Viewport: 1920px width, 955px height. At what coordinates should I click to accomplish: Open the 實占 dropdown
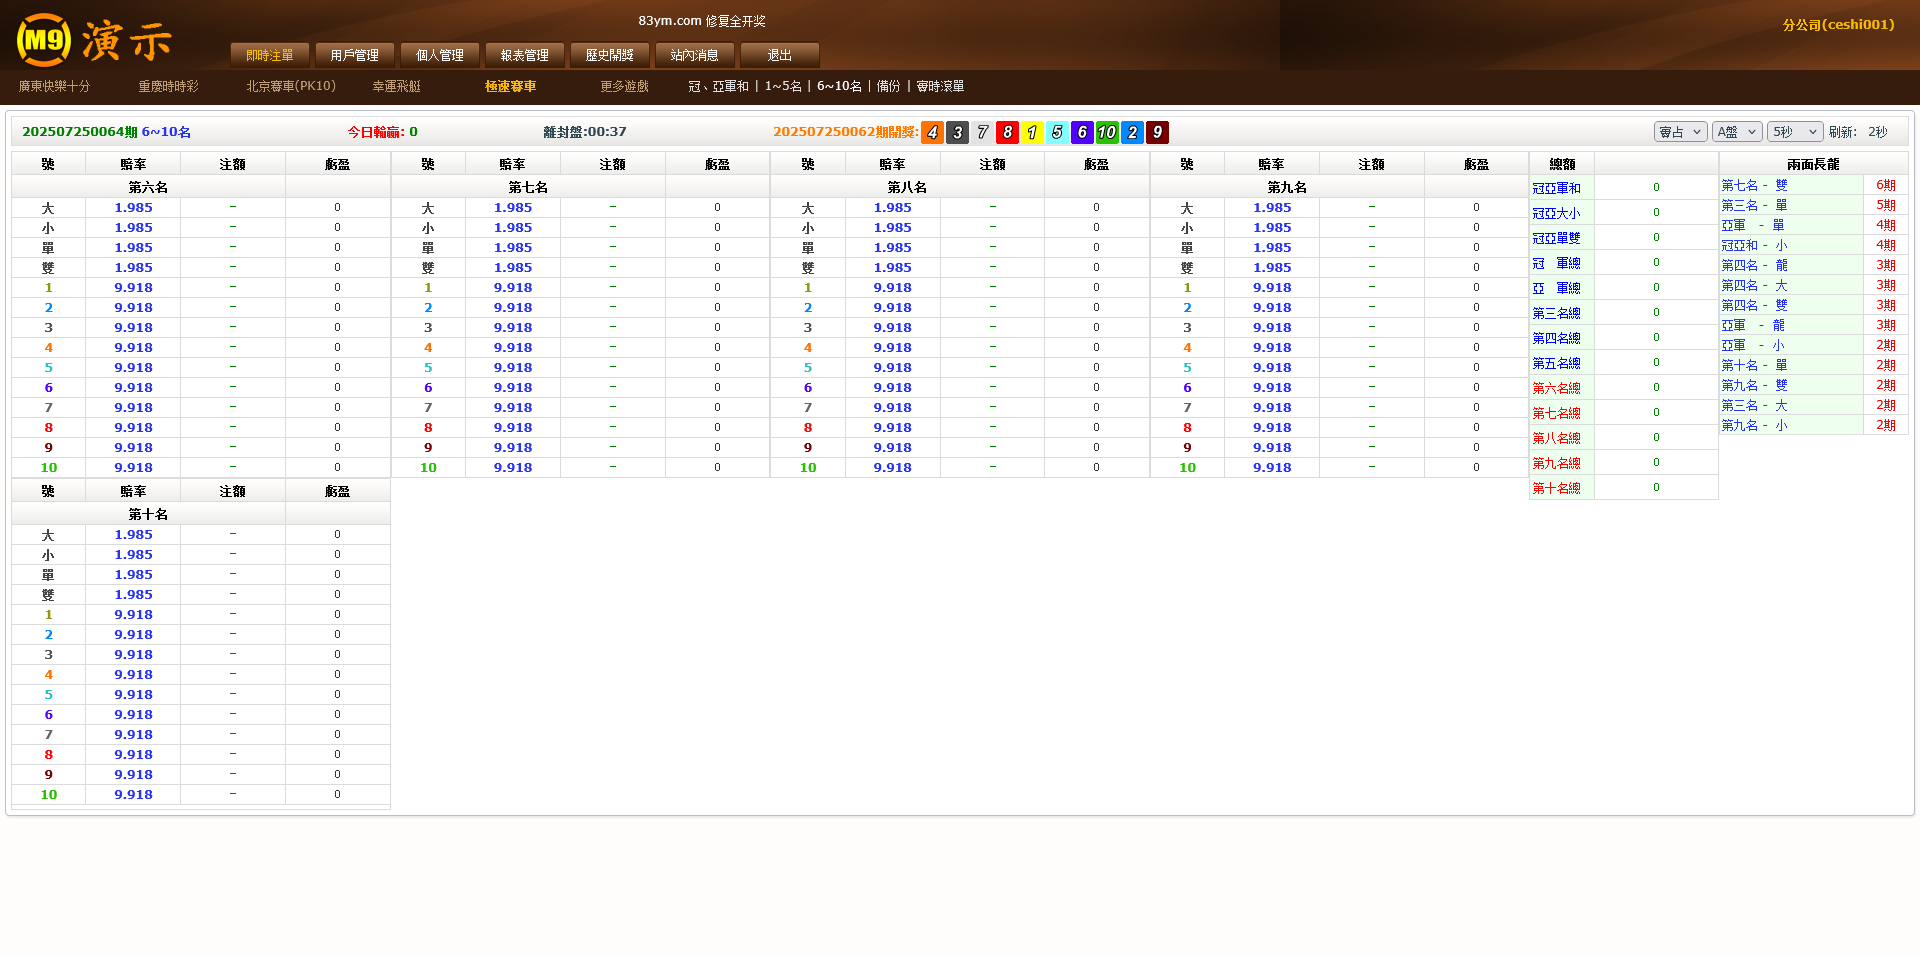(1679, 132)
